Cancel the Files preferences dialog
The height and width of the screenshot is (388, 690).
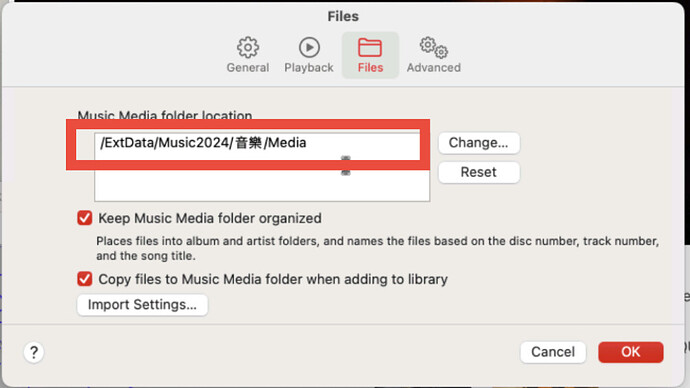point(553,352)
